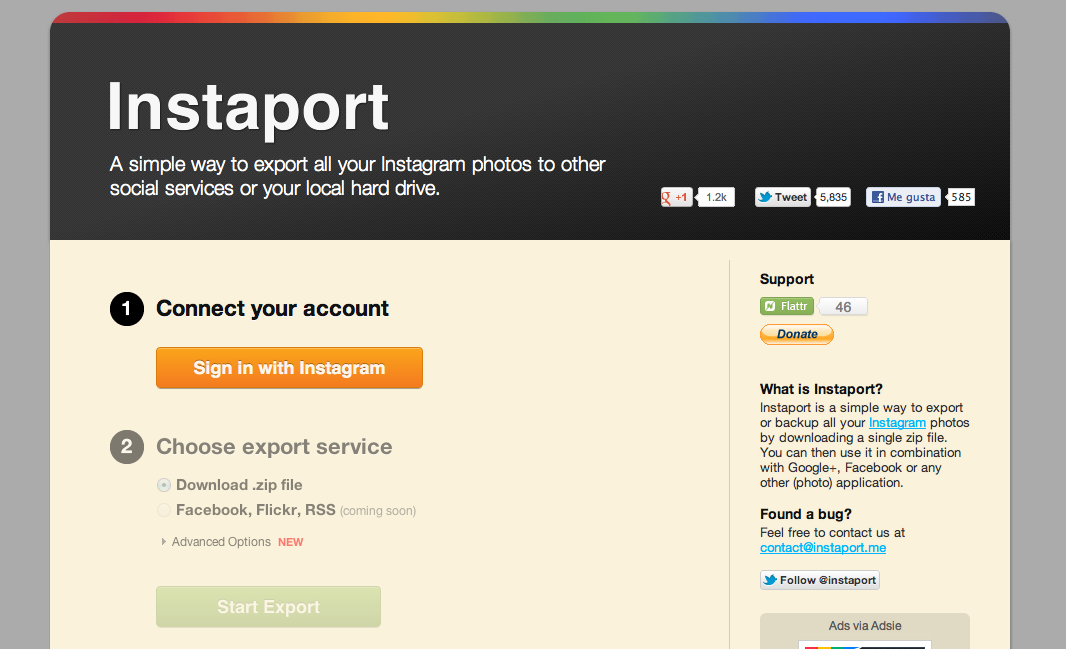1066x649 pixels.
Task: Click the (coming soon) note
Action: pos(378,511)
